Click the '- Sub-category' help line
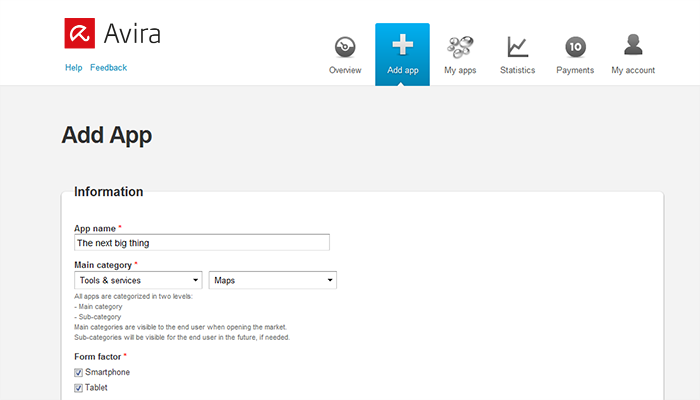 click(98, 317)
